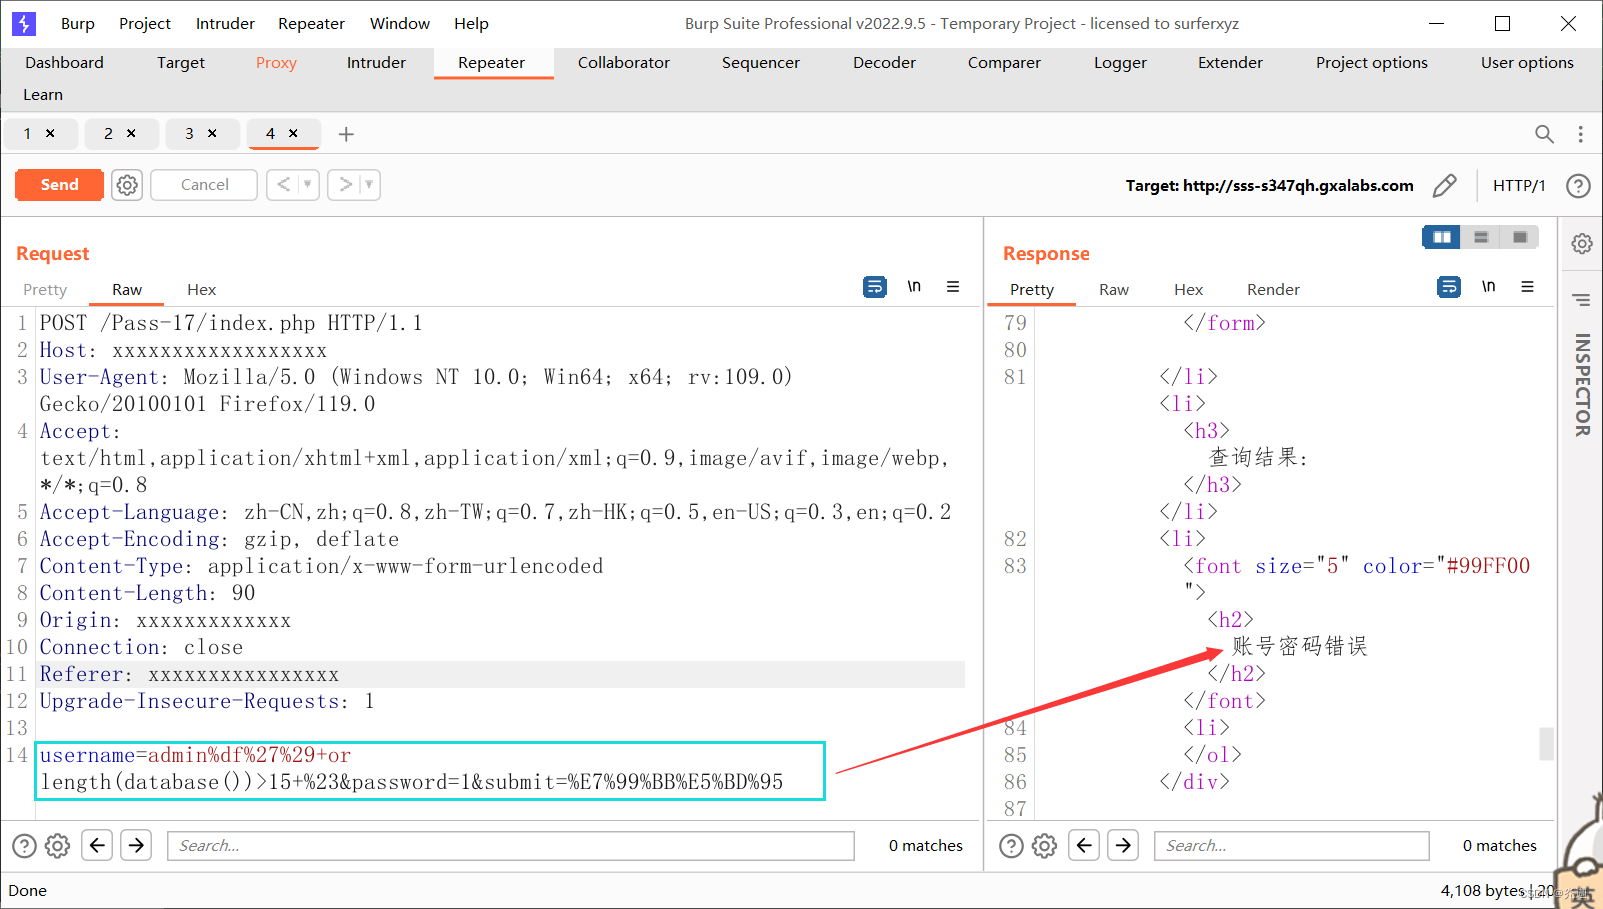This screenshot has height=909, width=1603.
Task: Click the Referer header line
Action: [500, 675]
